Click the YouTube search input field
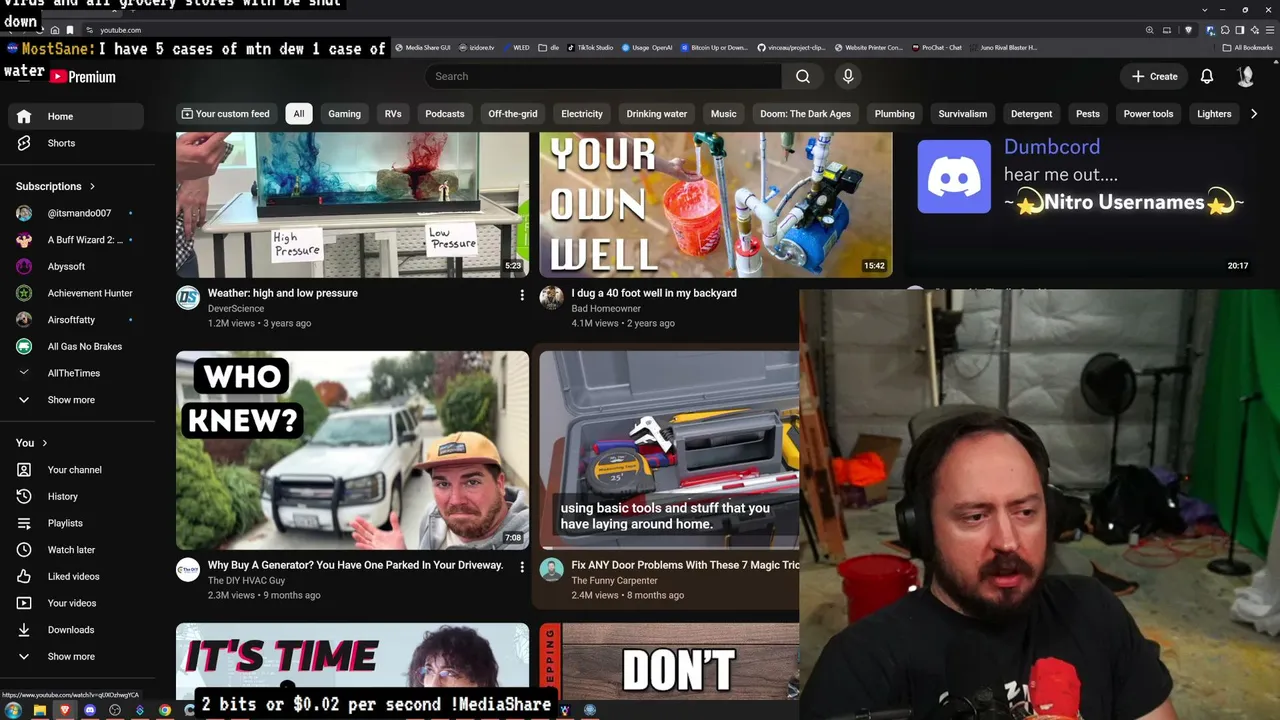The width and height of the screenshot is (1280, 720). (603, 76)
